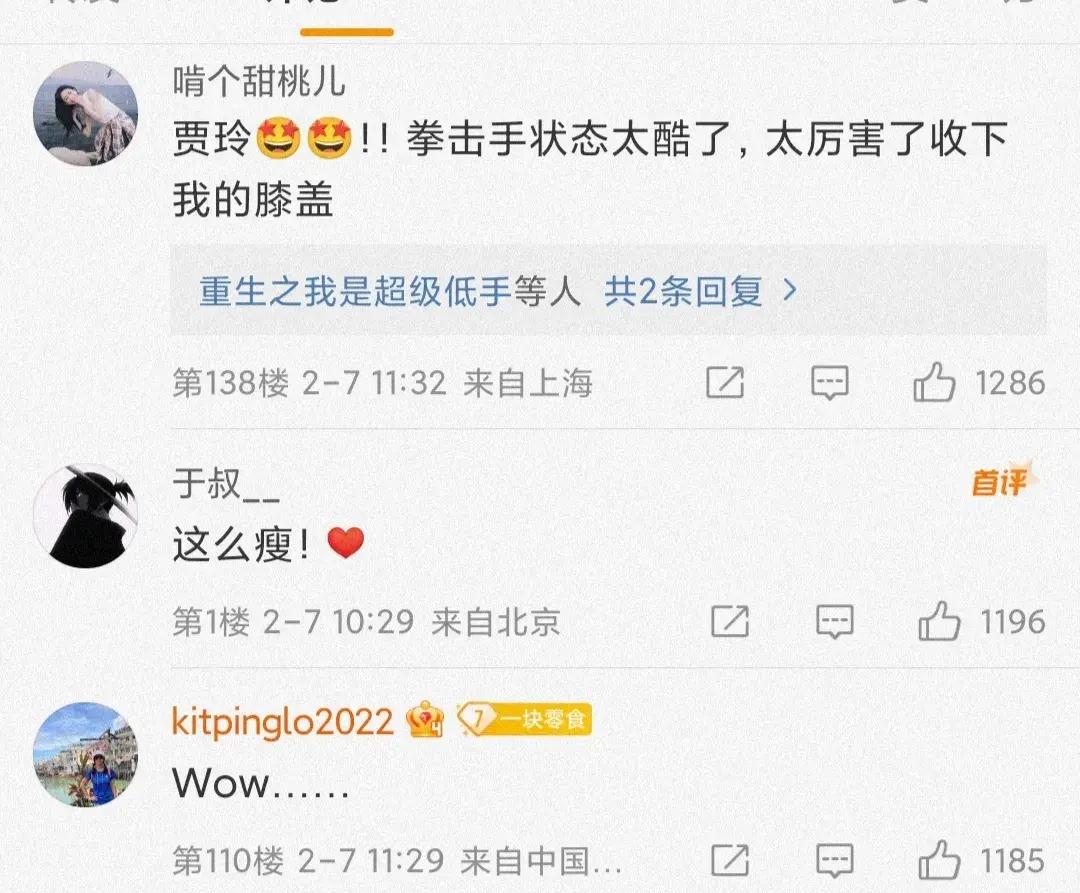Like the comment by 啃个甜桃儿
1080x893 pixels.
(934, 382)
